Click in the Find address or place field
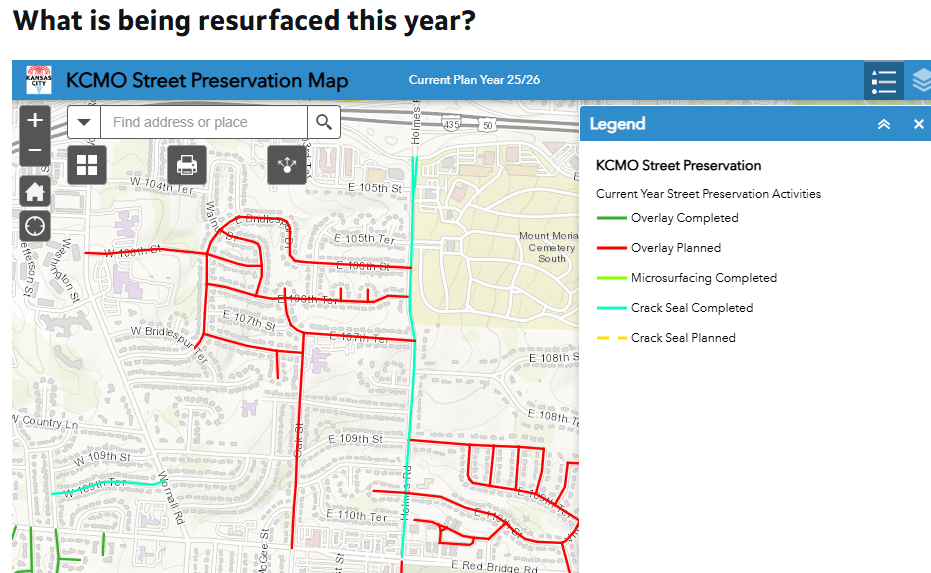The width and height of the screenshot is (931, 573). click(203, 122)
